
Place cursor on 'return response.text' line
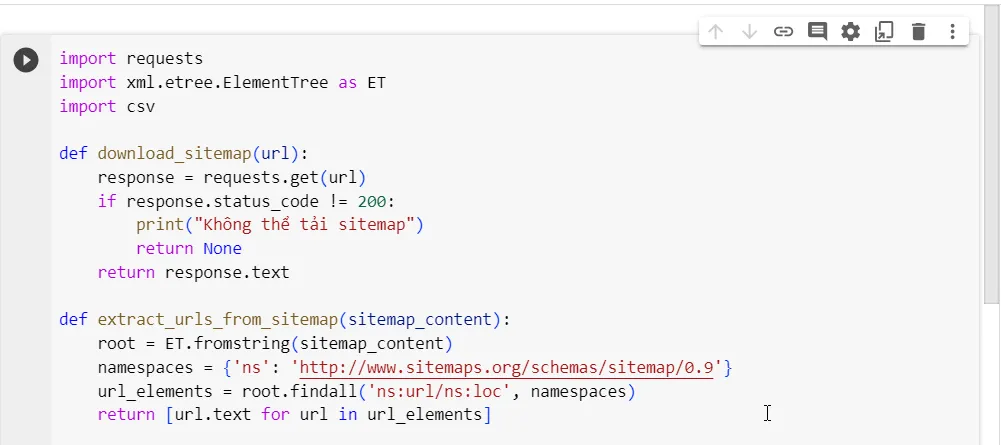(193, 272)
